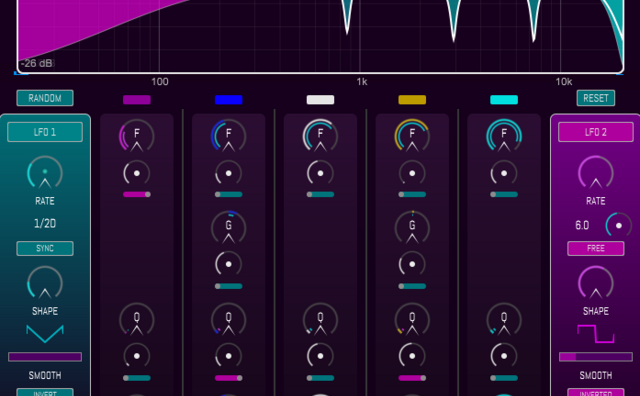
Task: Click the cyan band color swatch
Action: point(504,100)
